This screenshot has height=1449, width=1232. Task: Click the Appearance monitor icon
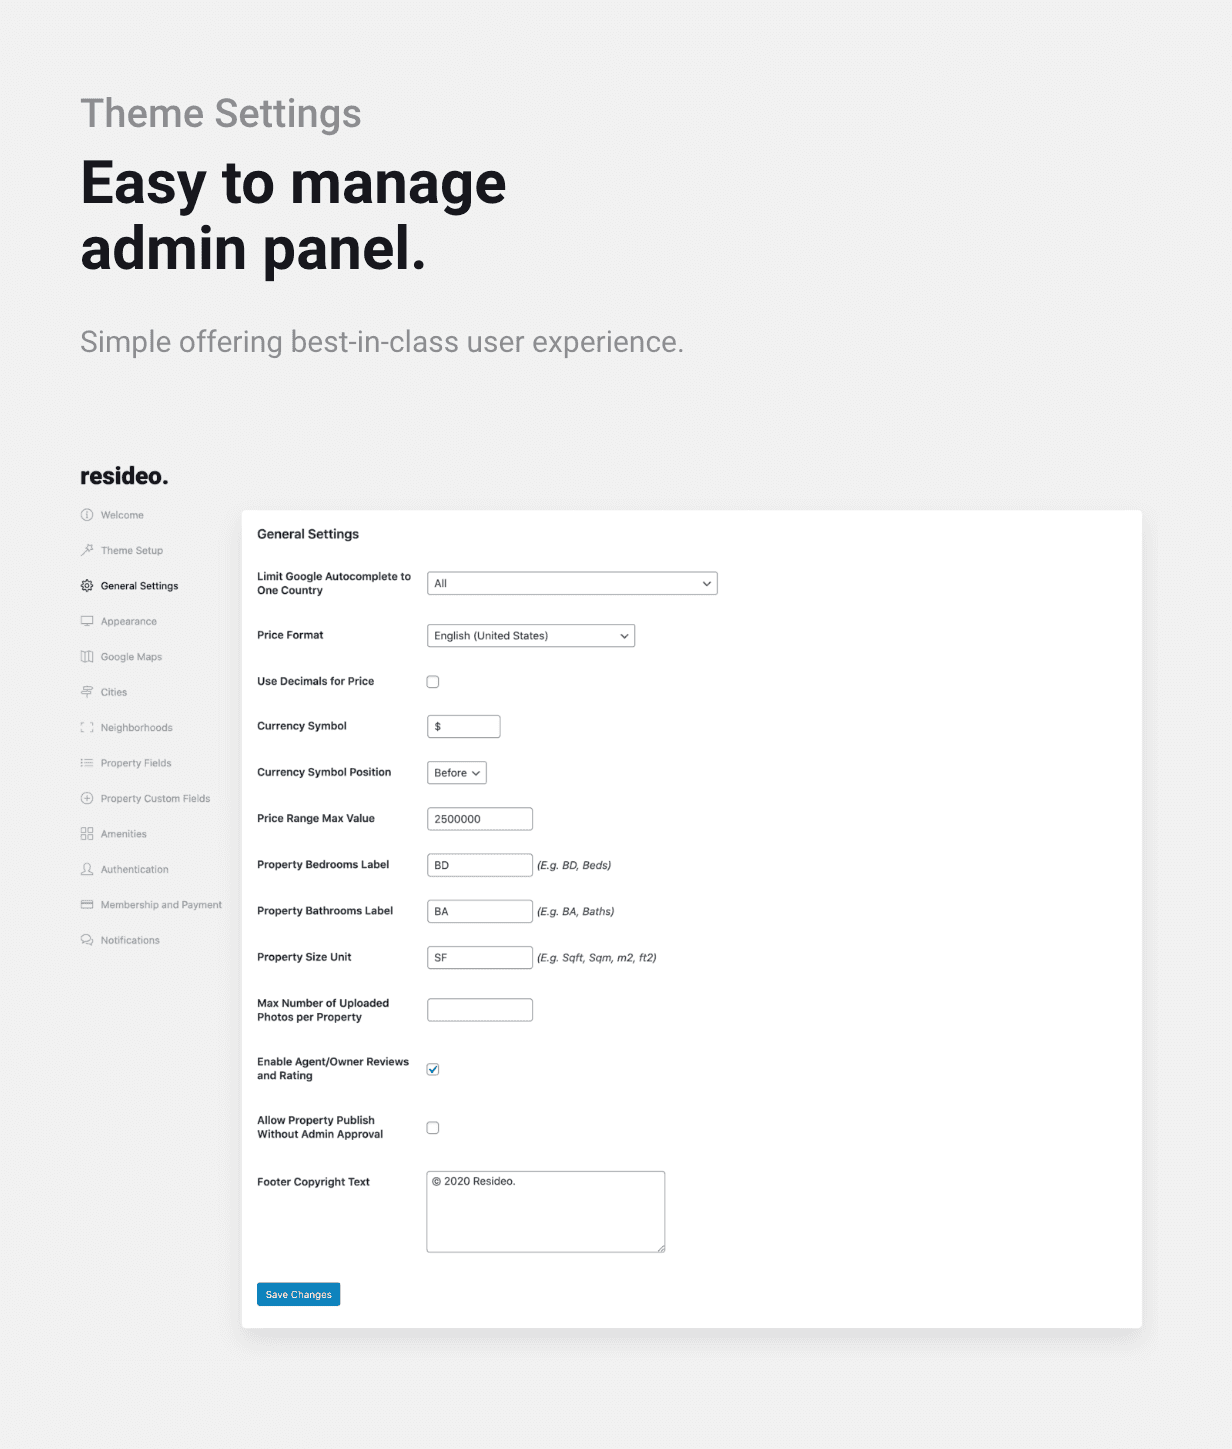87,621
